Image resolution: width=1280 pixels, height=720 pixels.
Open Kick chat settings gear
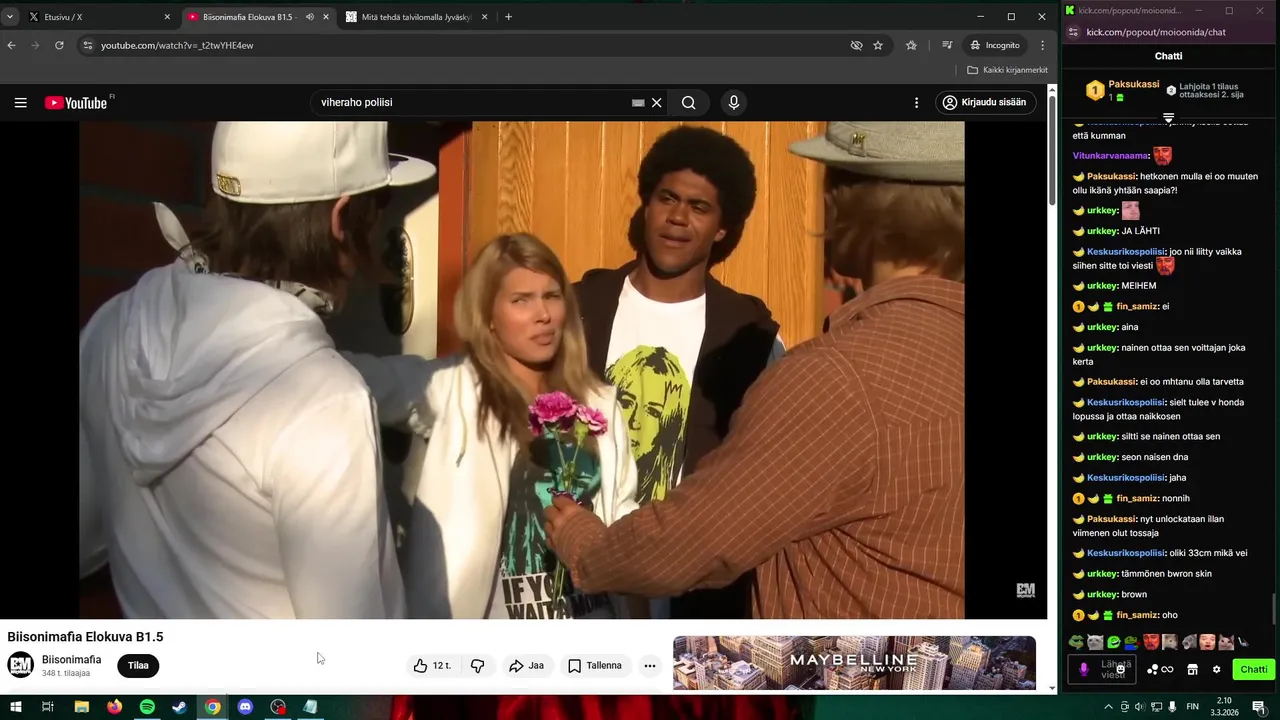click(1216, 670)
